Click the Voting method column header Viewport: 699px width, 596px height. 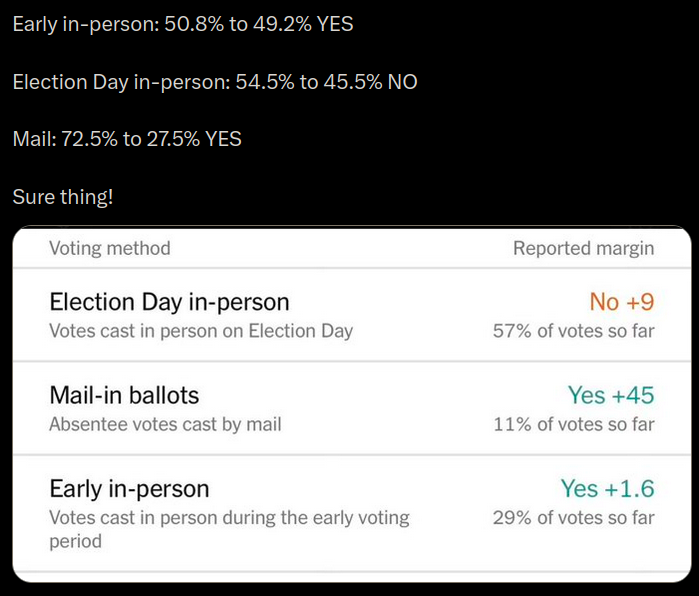tap(110, 248)
